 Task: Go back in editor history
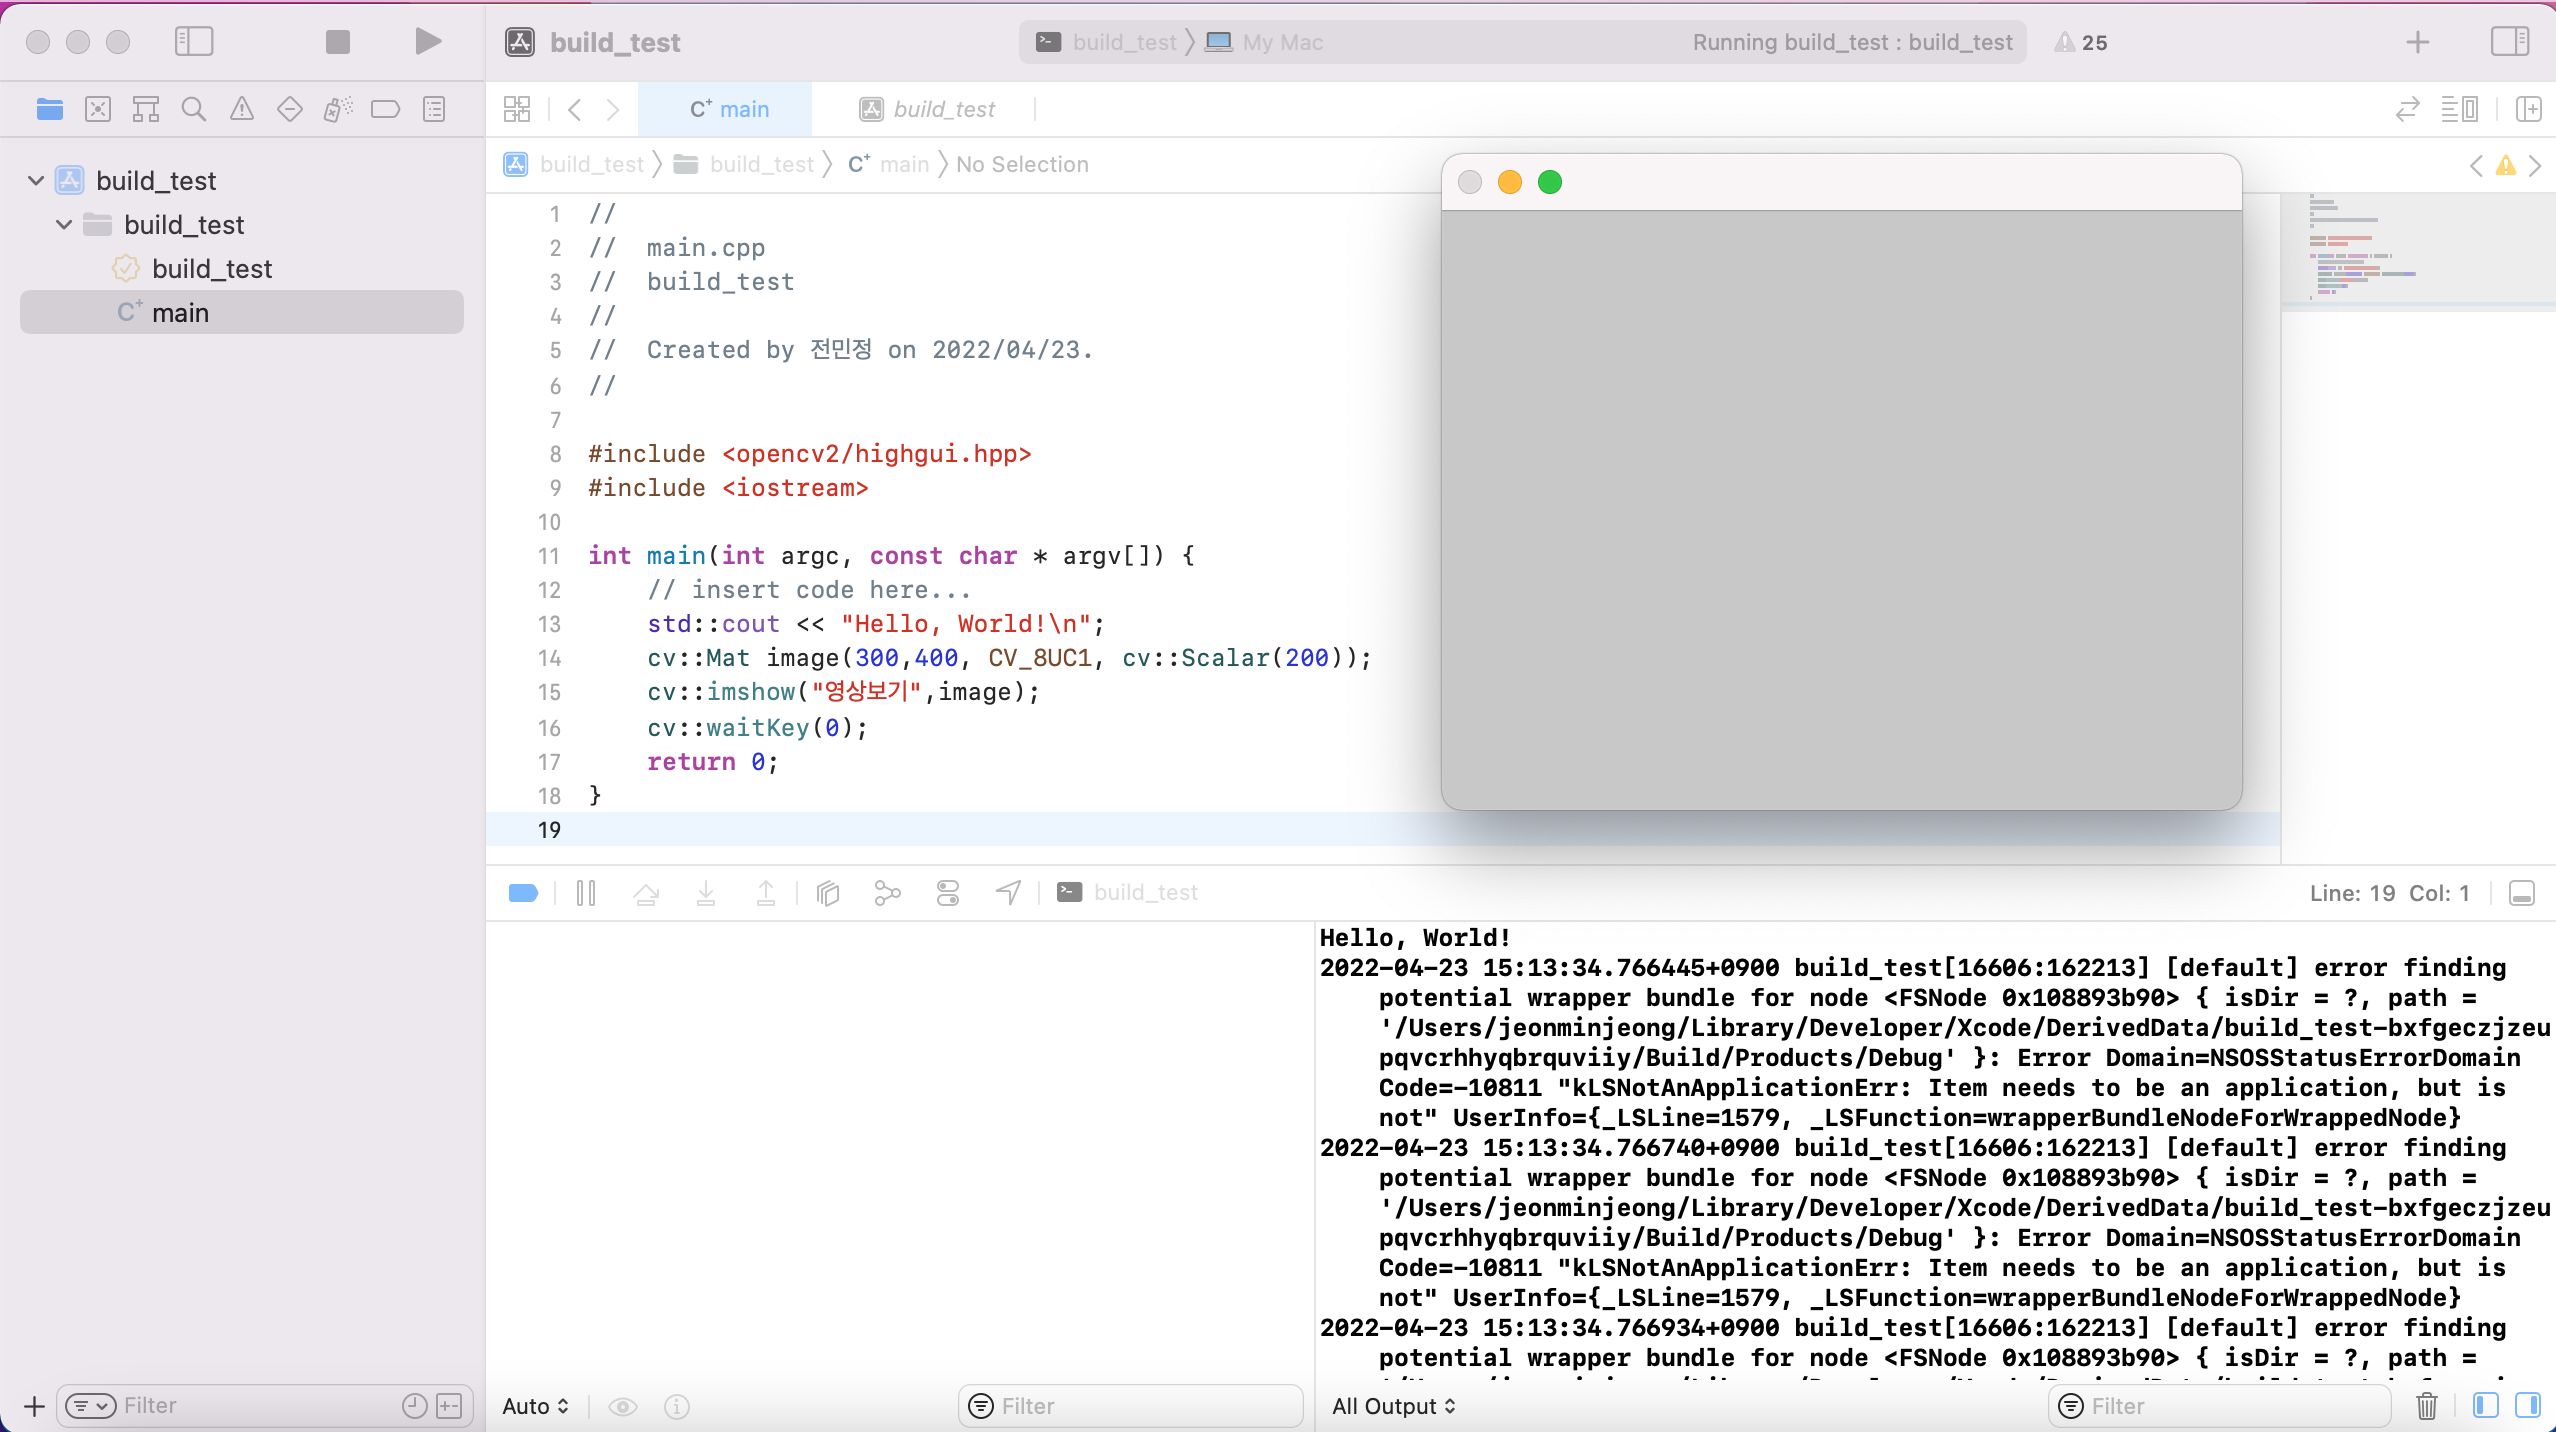(x=575, y=109)
